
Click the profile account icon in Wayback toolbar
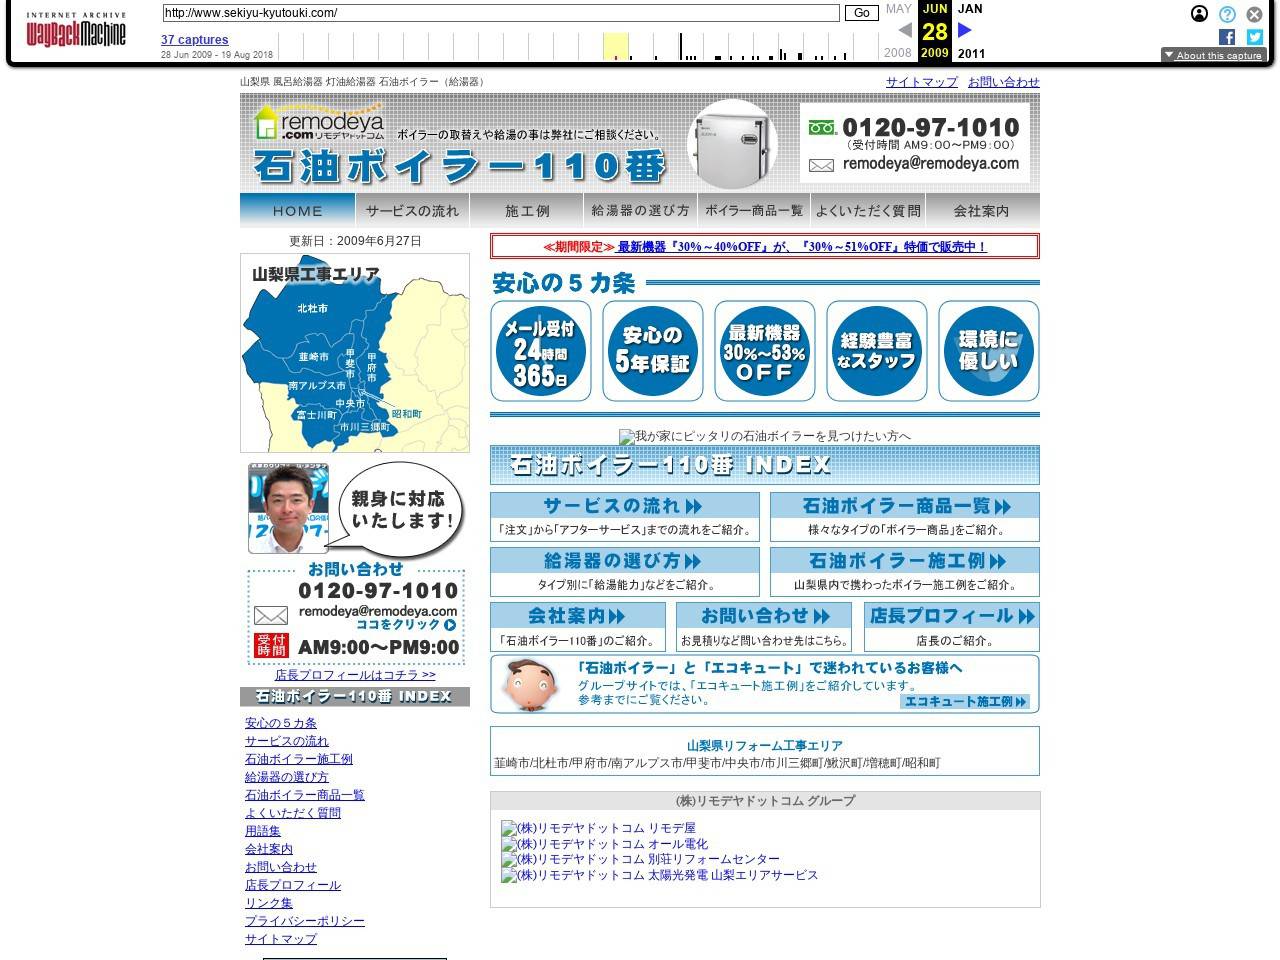(x=1199, y=13)
